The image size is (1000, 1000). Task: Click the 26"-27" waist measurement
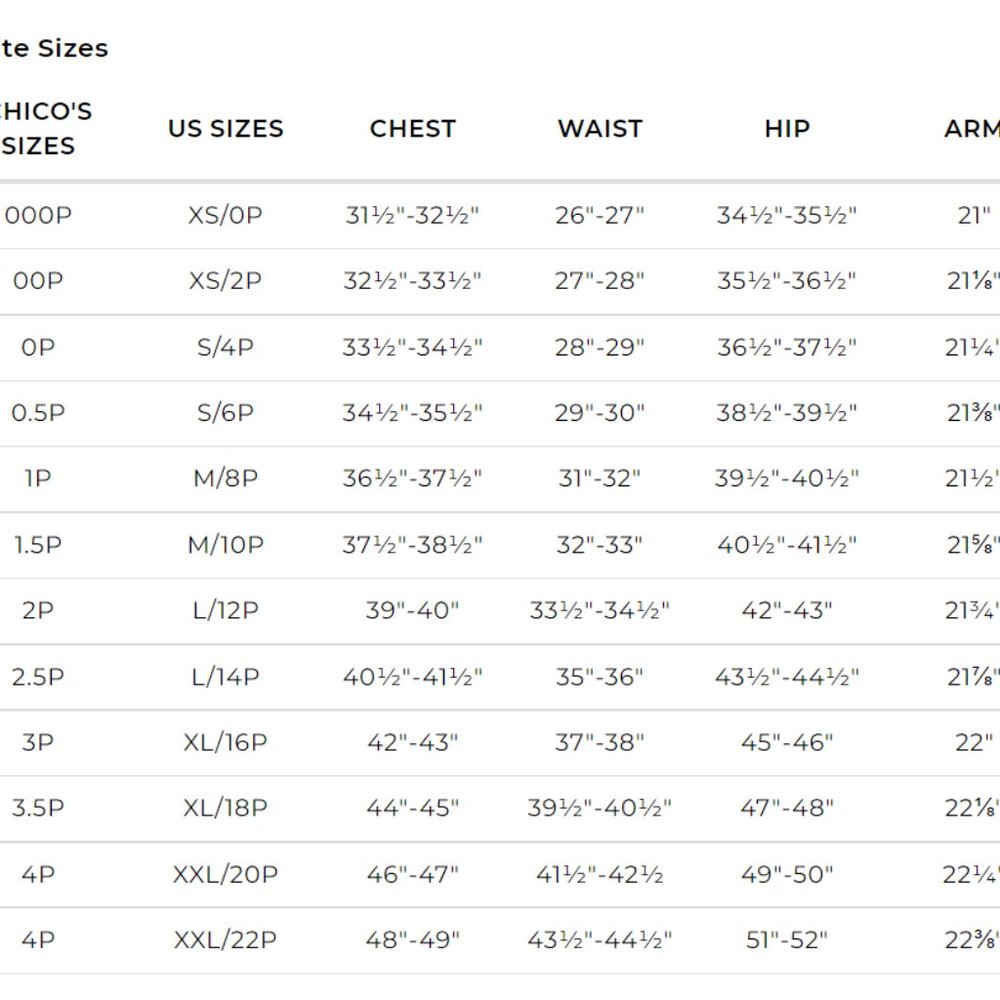tap(600, 215)
